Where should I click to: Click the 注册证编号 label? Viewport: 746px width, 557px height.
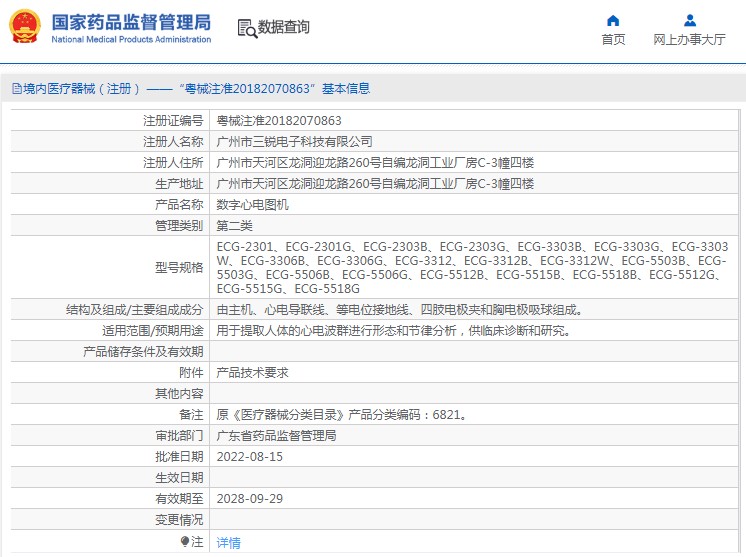pos(173,121)
